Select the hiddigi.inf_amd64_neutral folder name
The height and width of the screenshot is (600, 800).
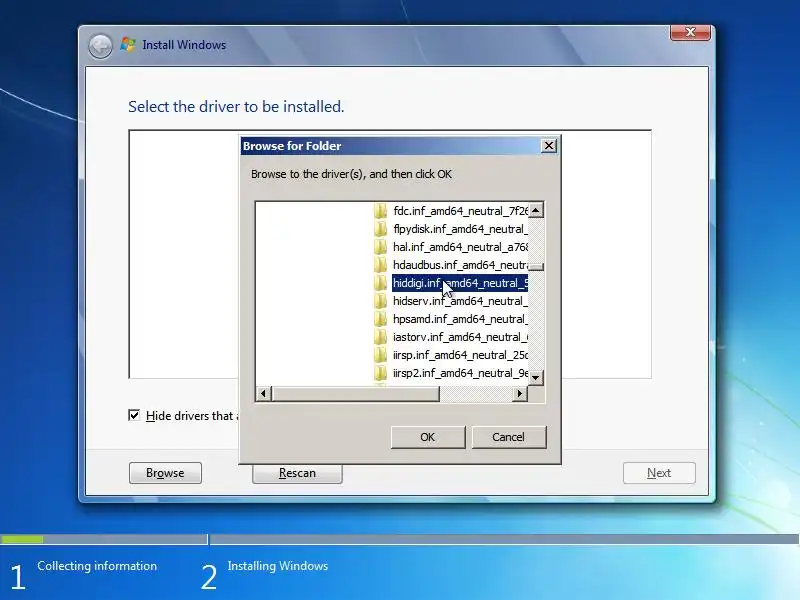pos(460,283)
